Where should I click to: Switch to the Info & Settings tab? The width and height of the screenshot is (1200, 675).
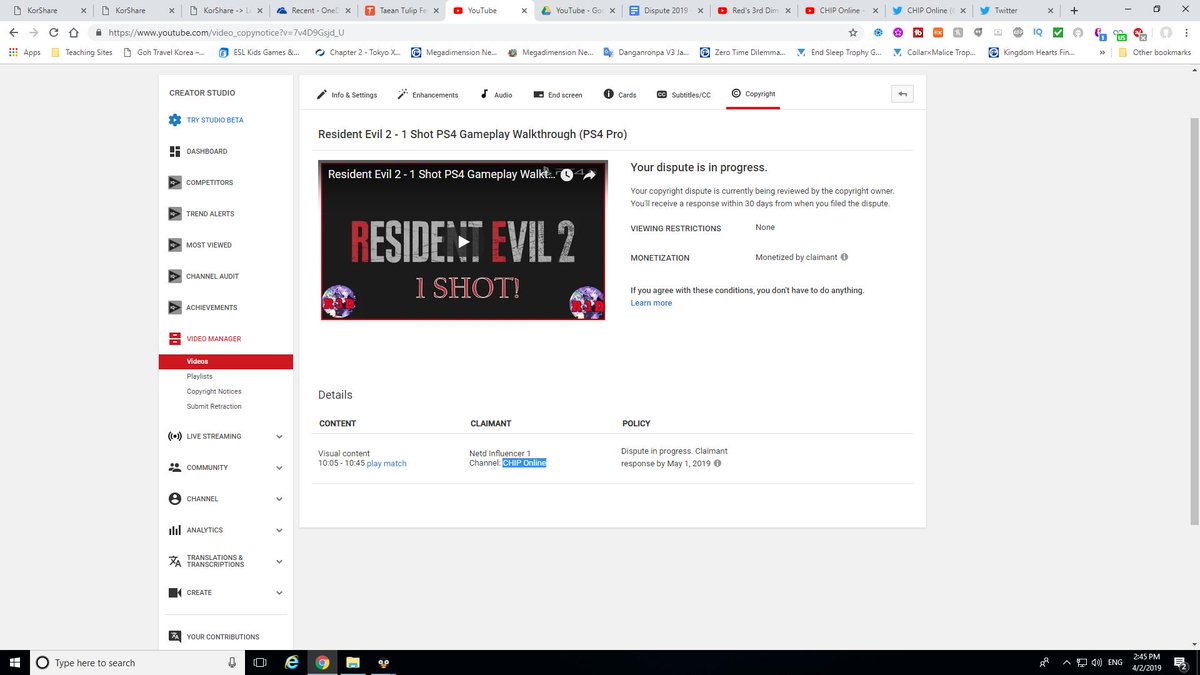pyautogui.click(x=347, y=95)
